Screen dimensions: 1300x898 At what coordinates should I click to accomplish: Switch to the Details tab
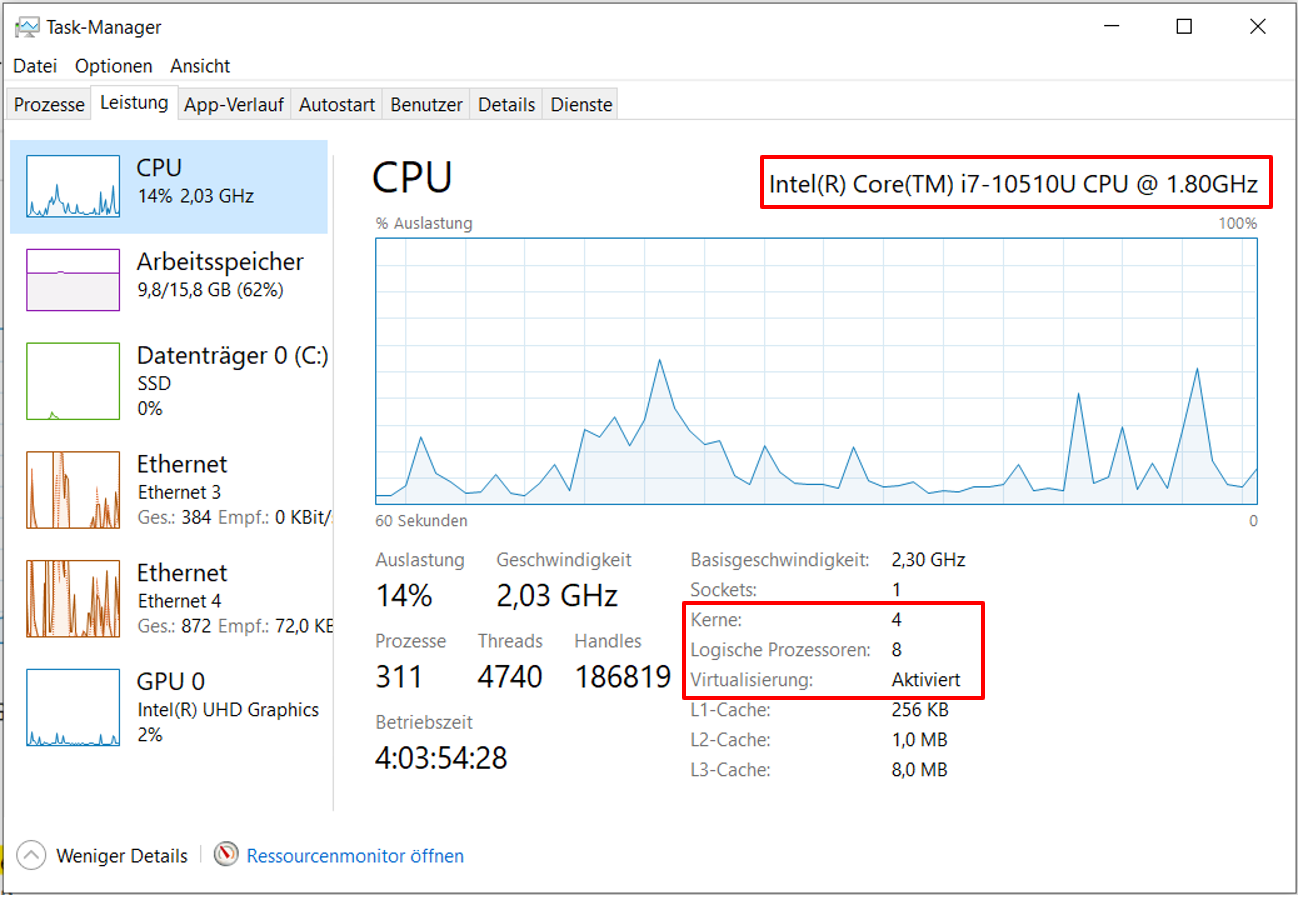507,104
